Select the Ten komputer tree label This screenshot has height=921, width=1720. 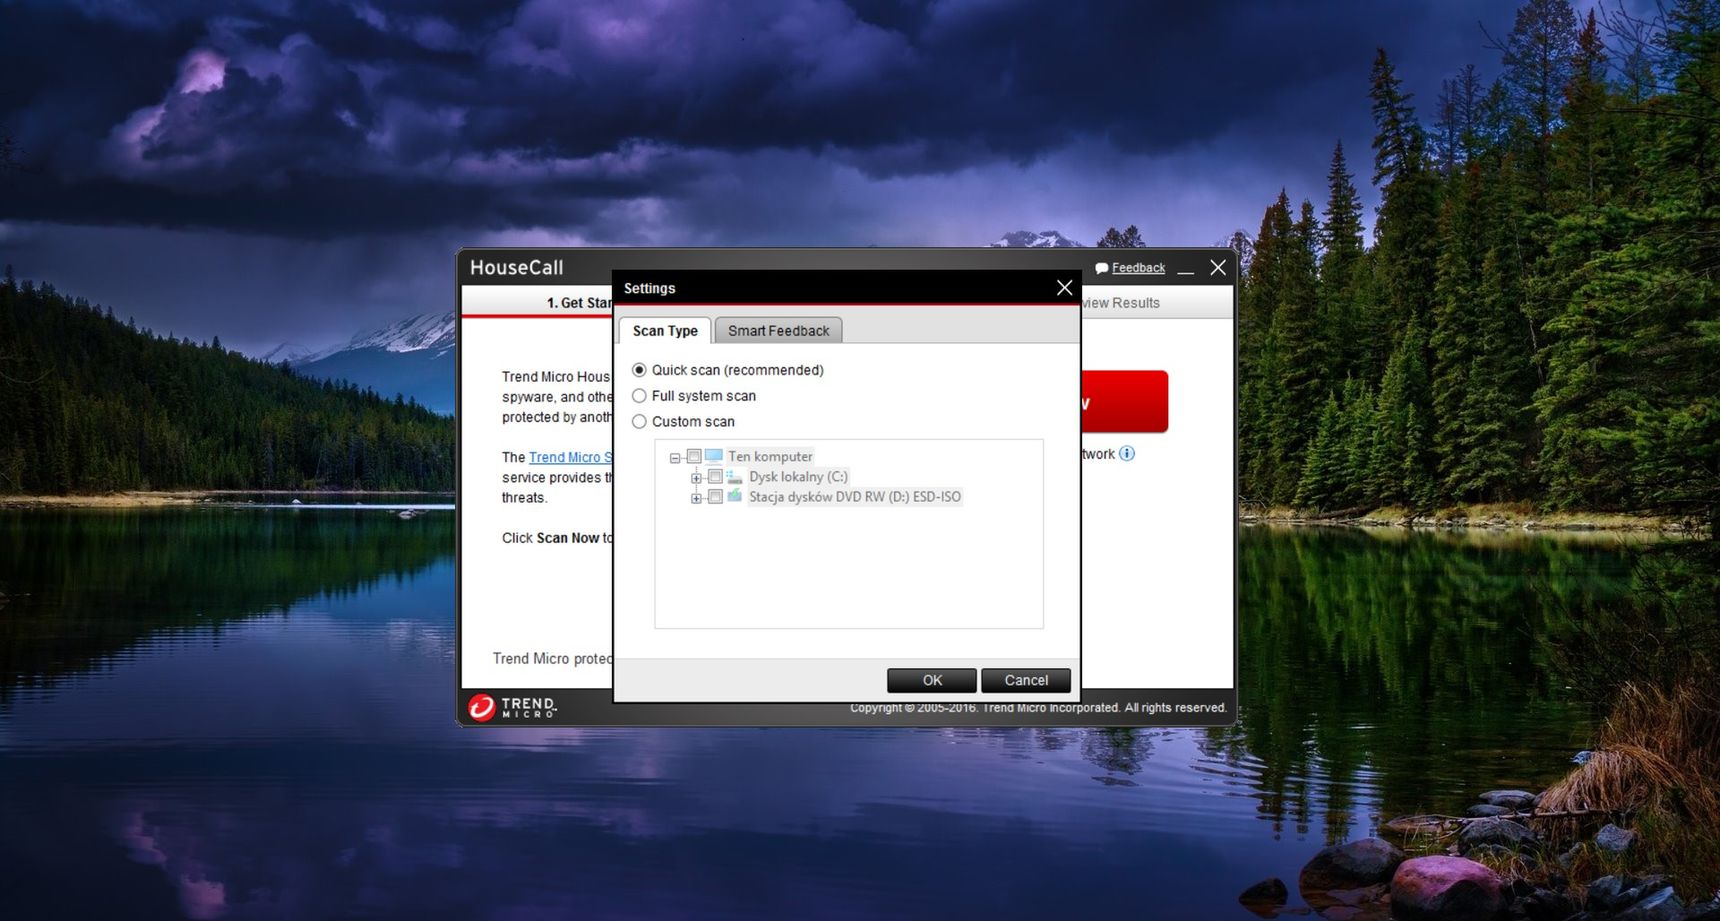[770, 457]
